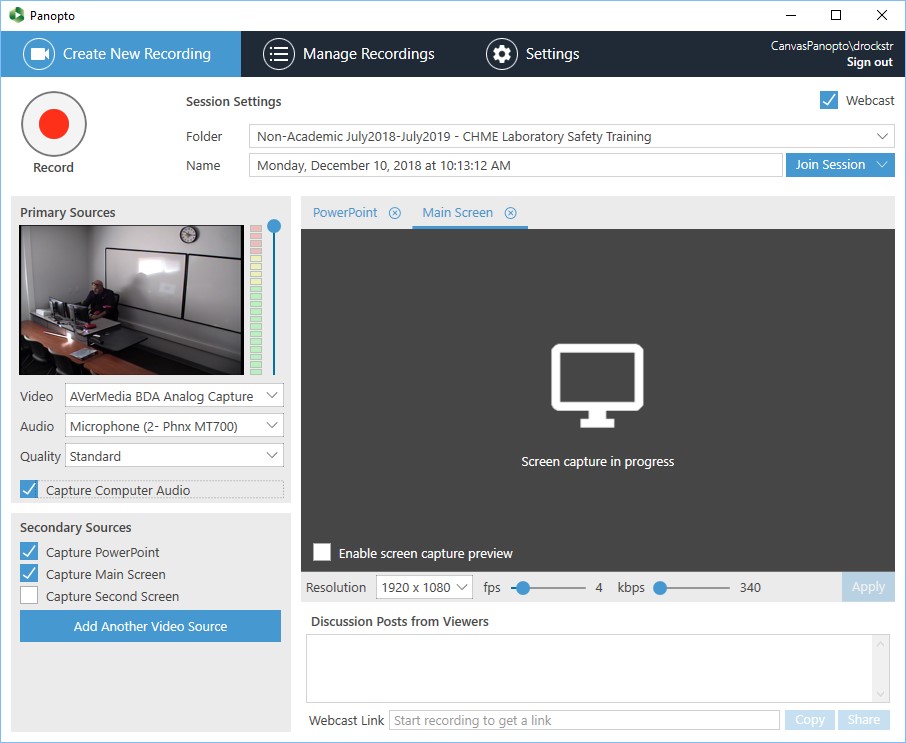
Task: Click the red Record button
Action: (x=54, y=124)
